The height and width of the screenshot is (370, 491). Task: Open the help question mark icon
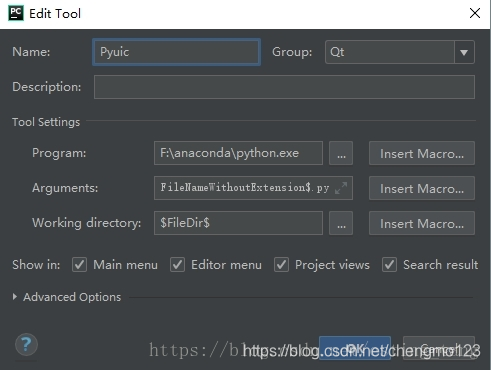coord(26,345)
